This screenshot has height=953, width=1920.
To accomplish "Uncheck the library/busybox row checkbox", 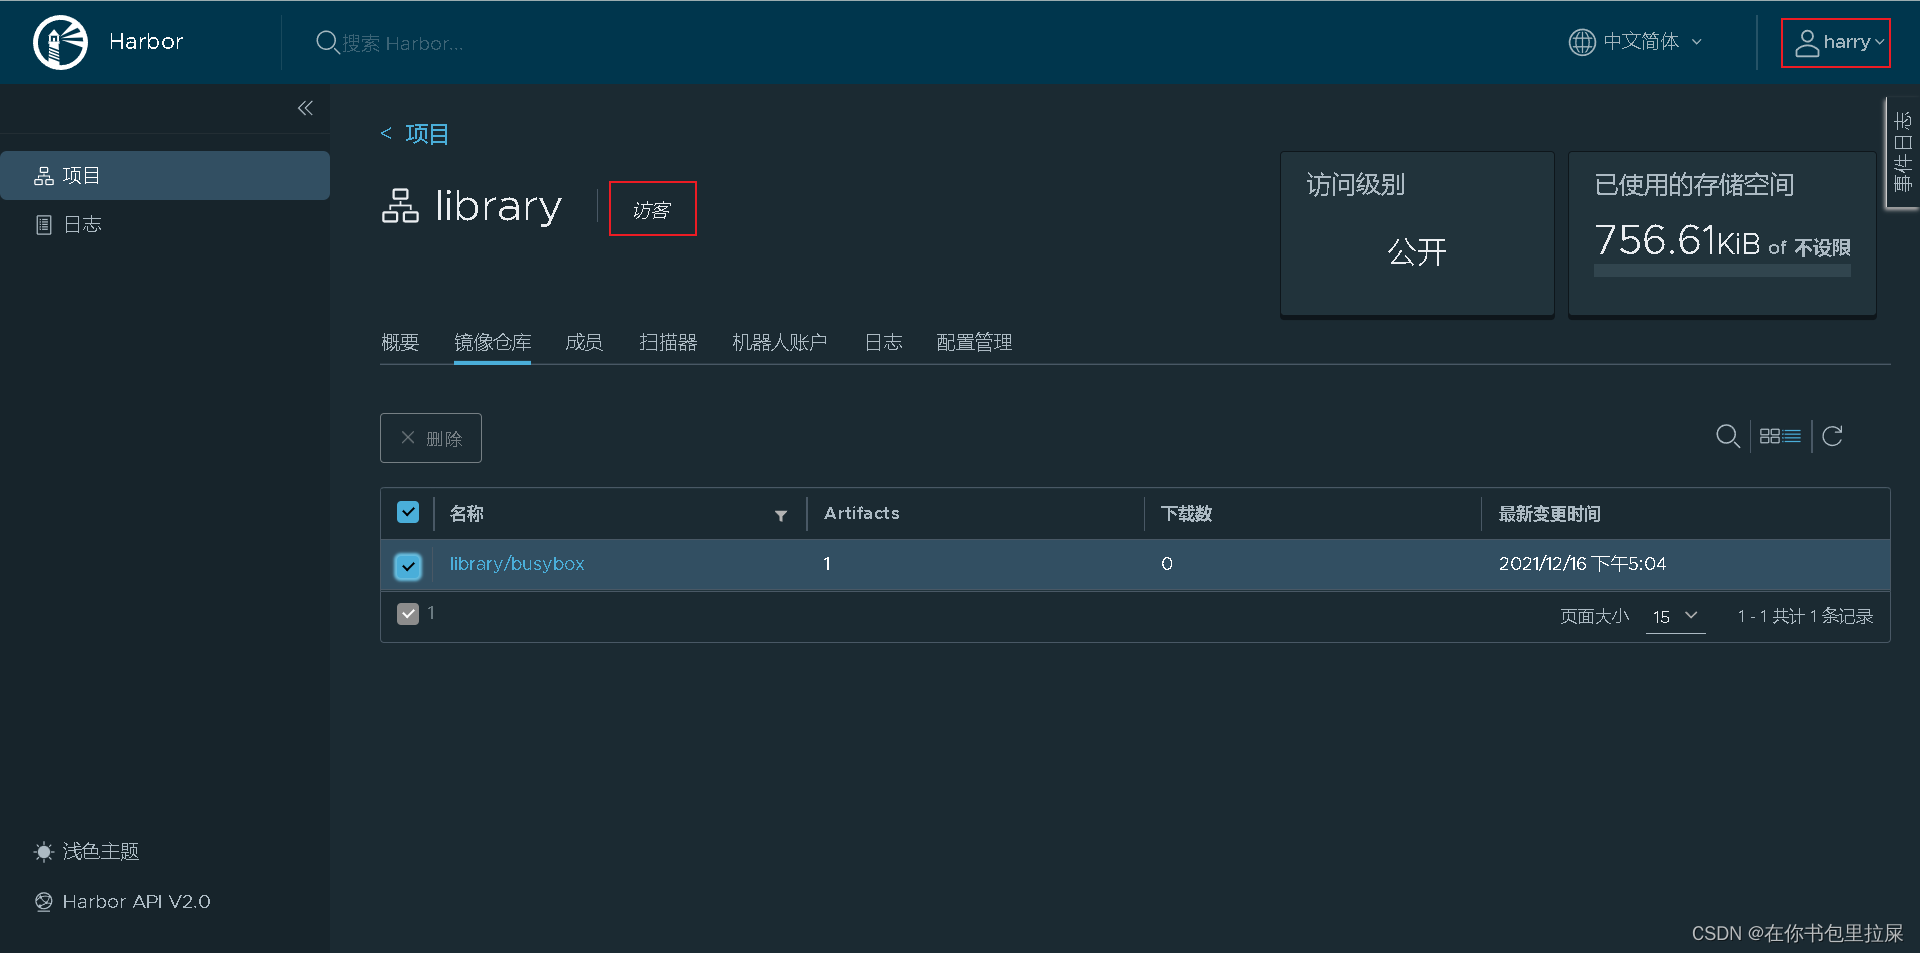I will [407, 566].
